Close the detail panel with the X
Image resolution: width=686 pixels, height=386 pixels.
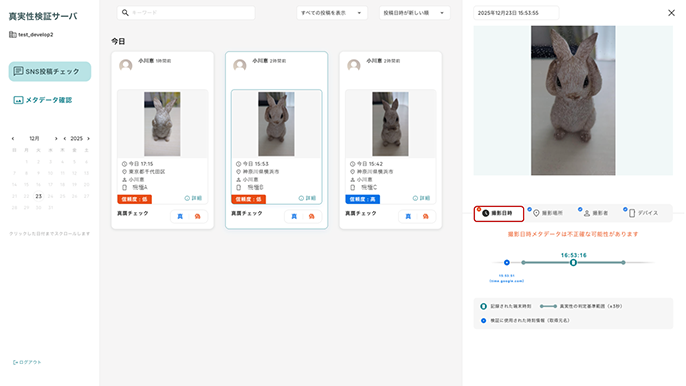click(671, 13)
